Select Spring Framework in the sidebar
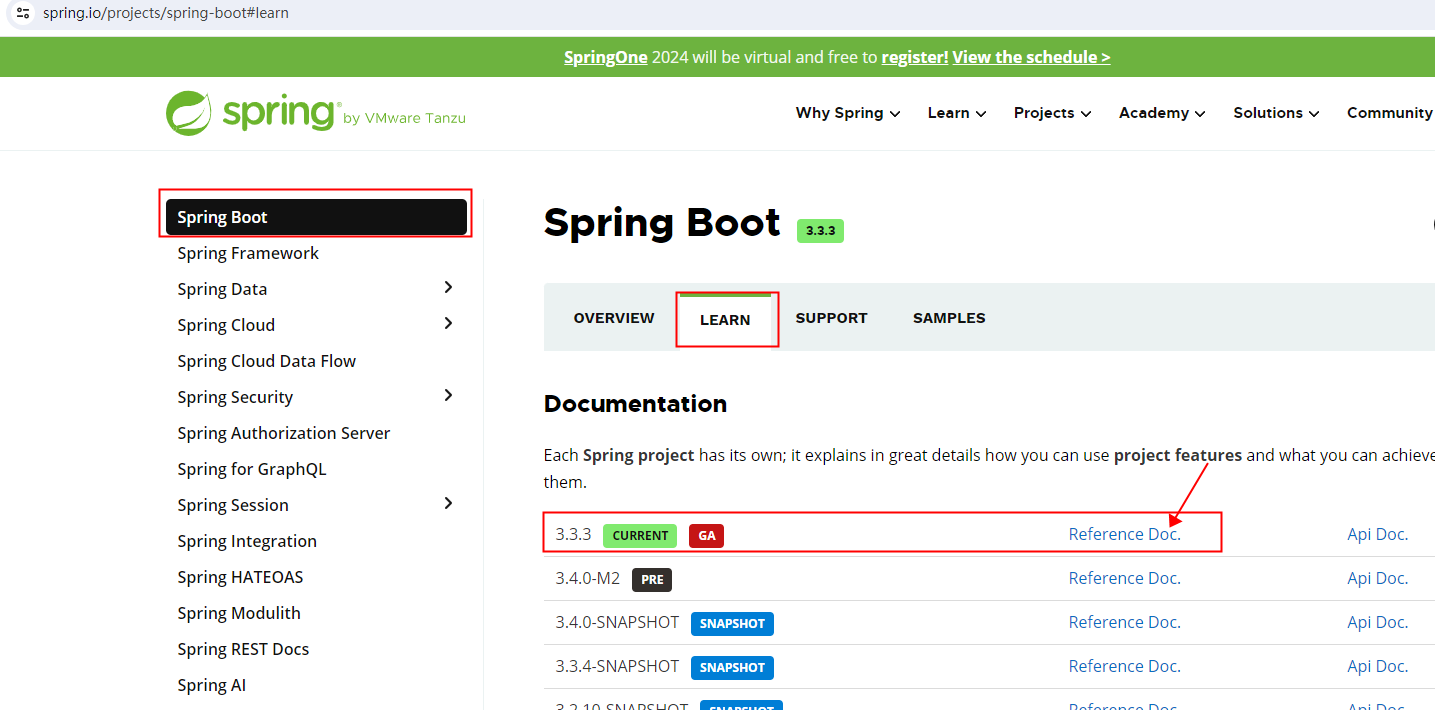The image size is (1435, 710). pyautogui.click(x=248, y=253)
